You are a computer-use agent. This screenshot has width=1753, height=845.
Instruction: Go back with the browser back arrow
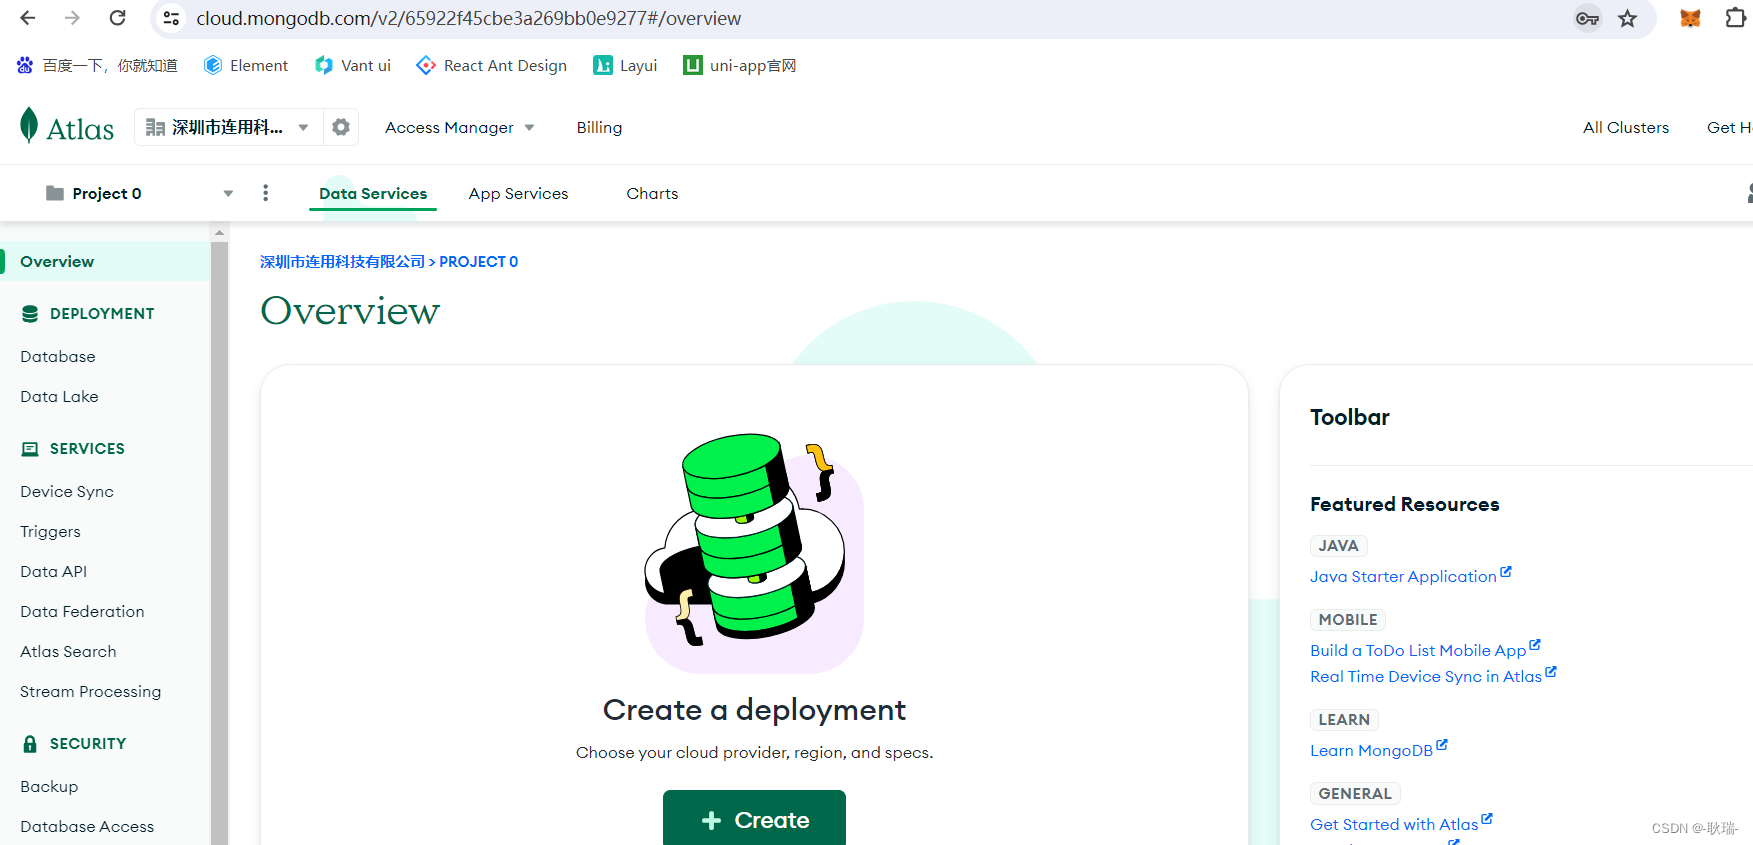pos(28,18)
